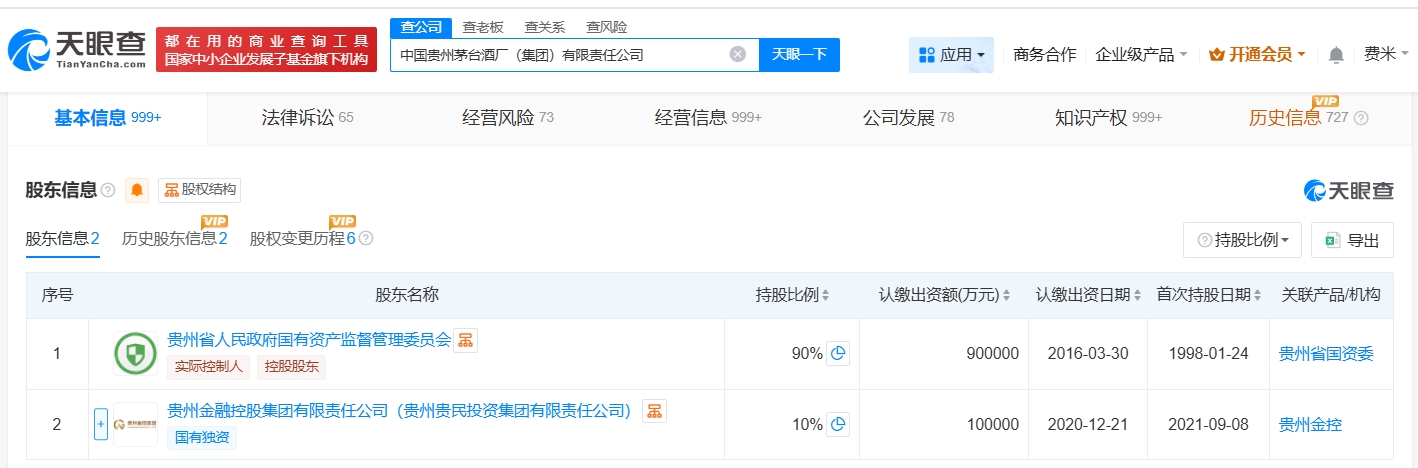Clear the search box with X icon
1418x468 pixels.
(x=737, y=55)
